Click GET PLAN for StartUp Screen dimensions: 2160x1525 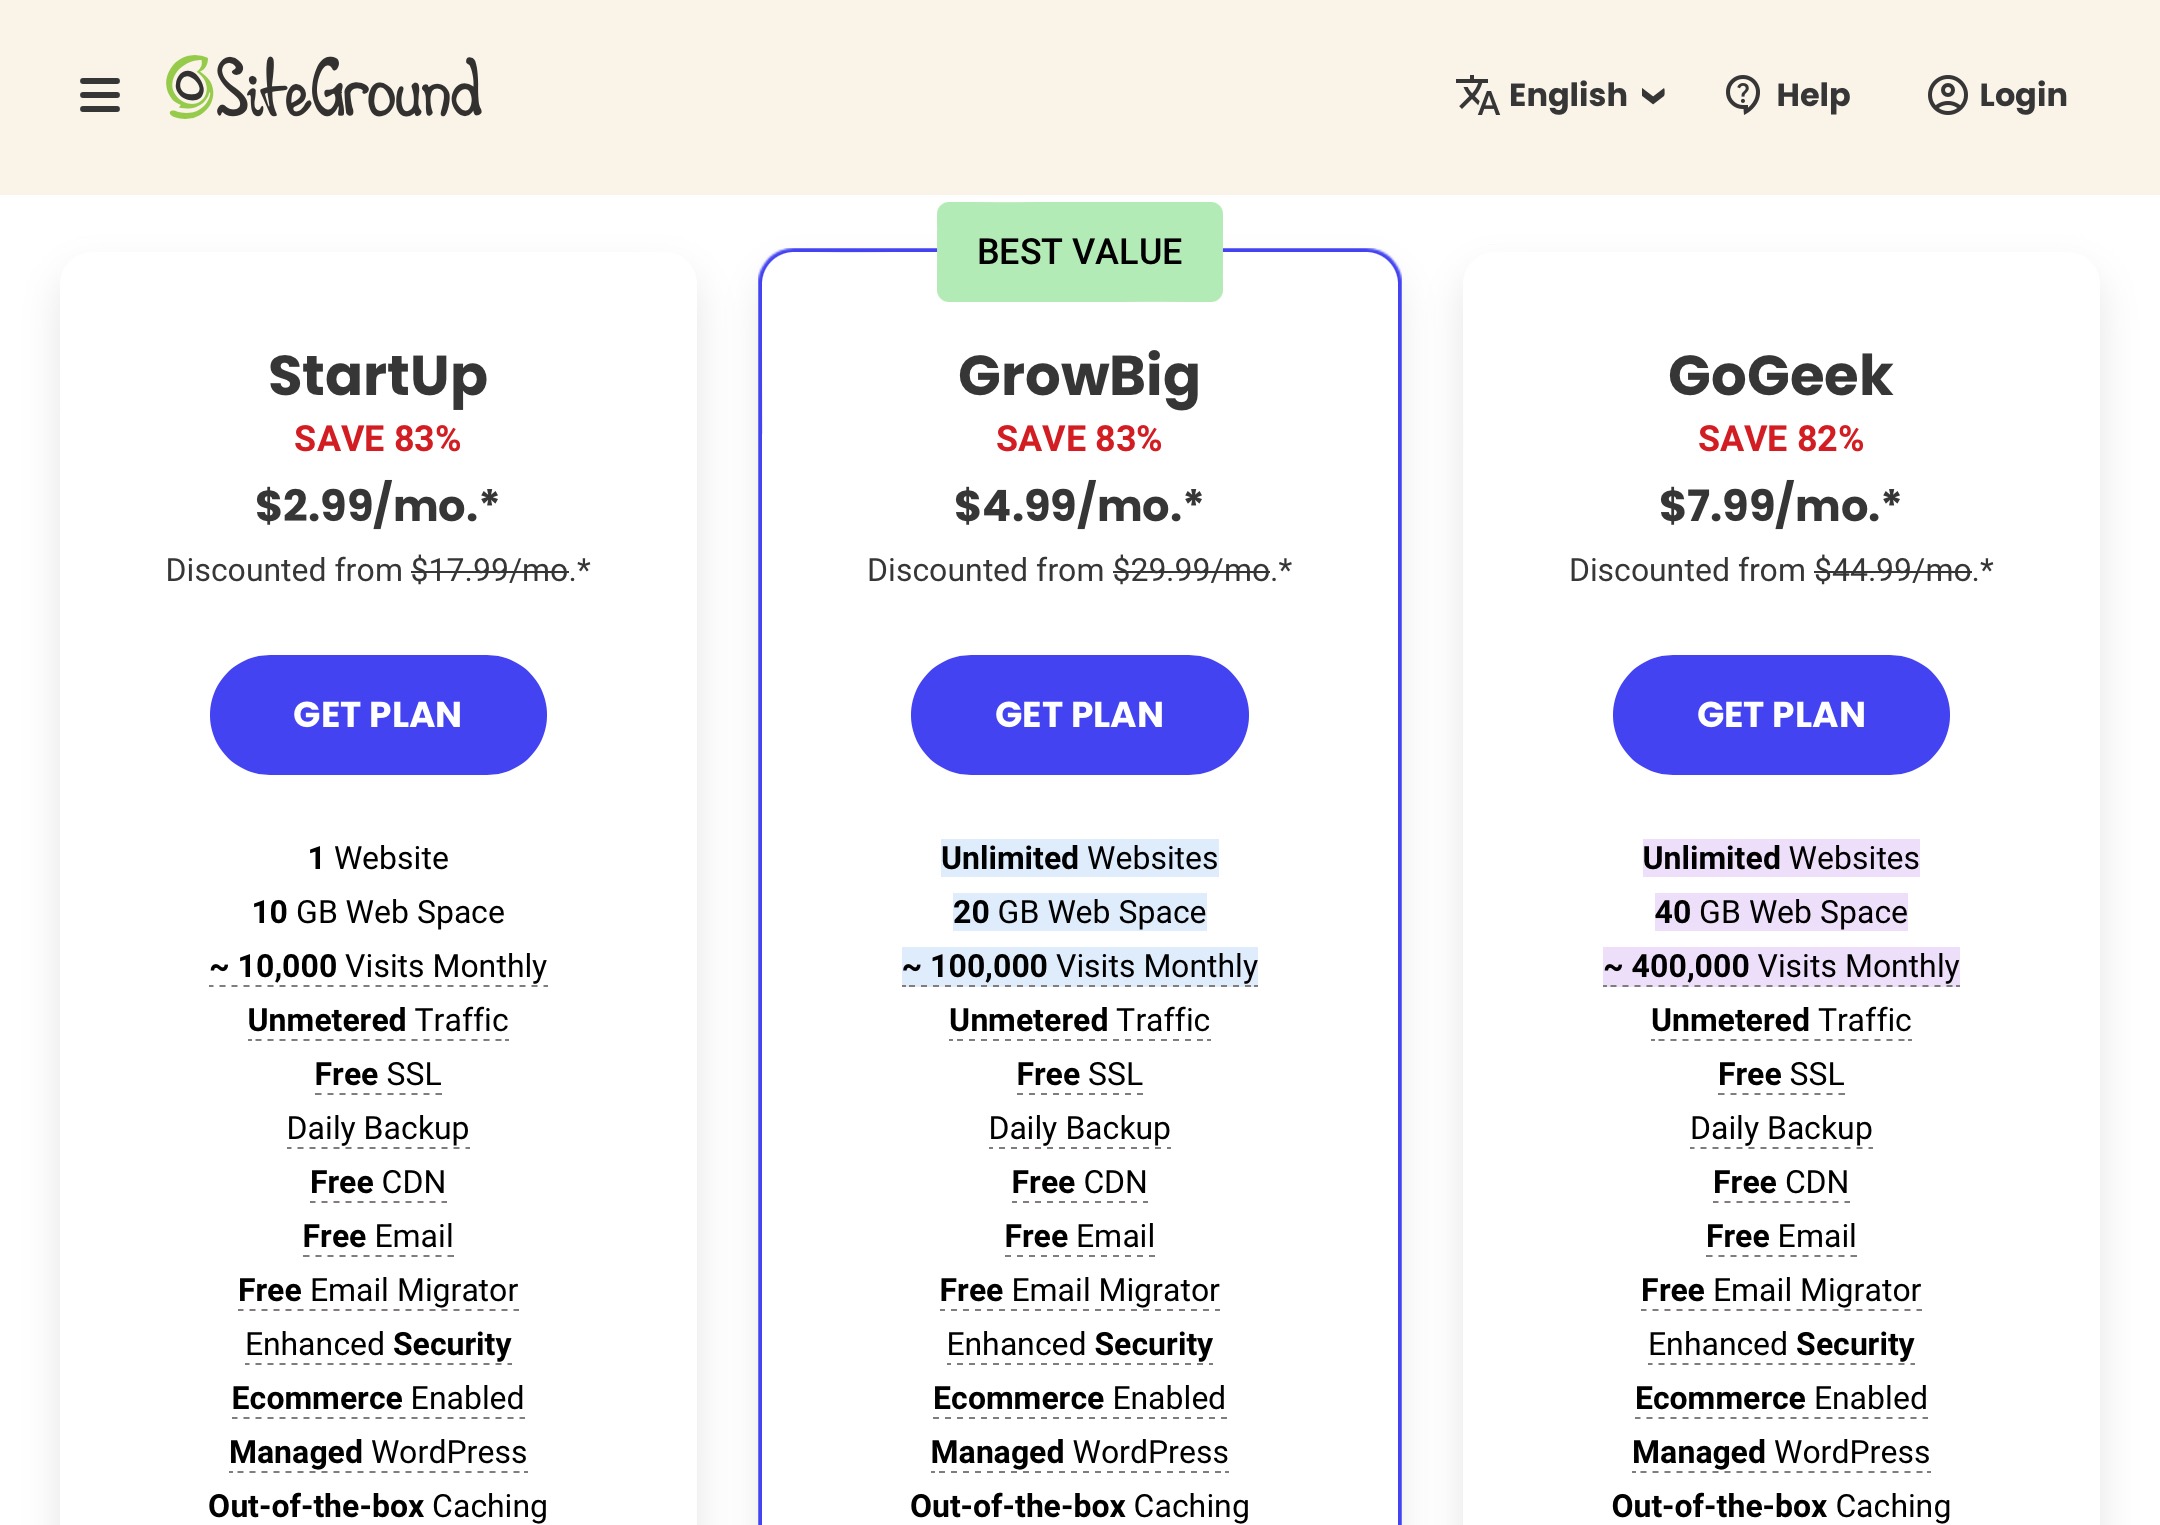coord(378,715)
